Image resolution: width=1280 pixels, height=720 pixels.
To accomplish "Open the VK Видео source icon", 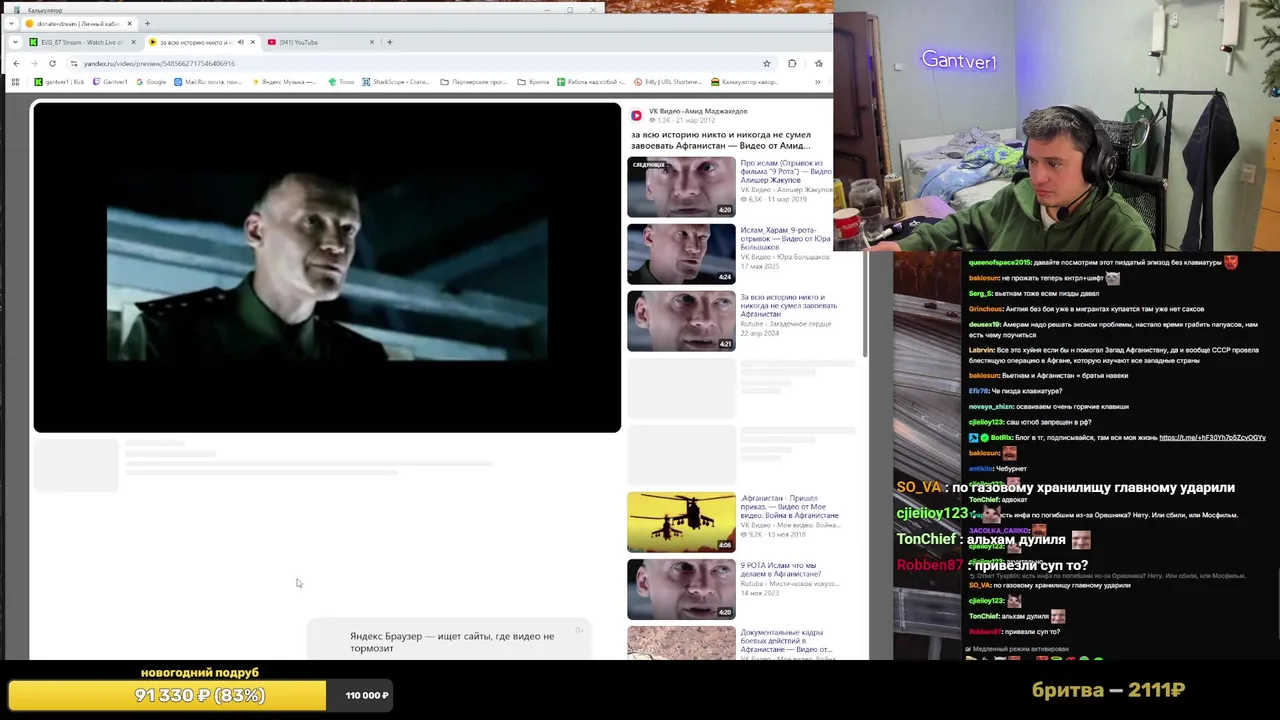I will [636, 115].
